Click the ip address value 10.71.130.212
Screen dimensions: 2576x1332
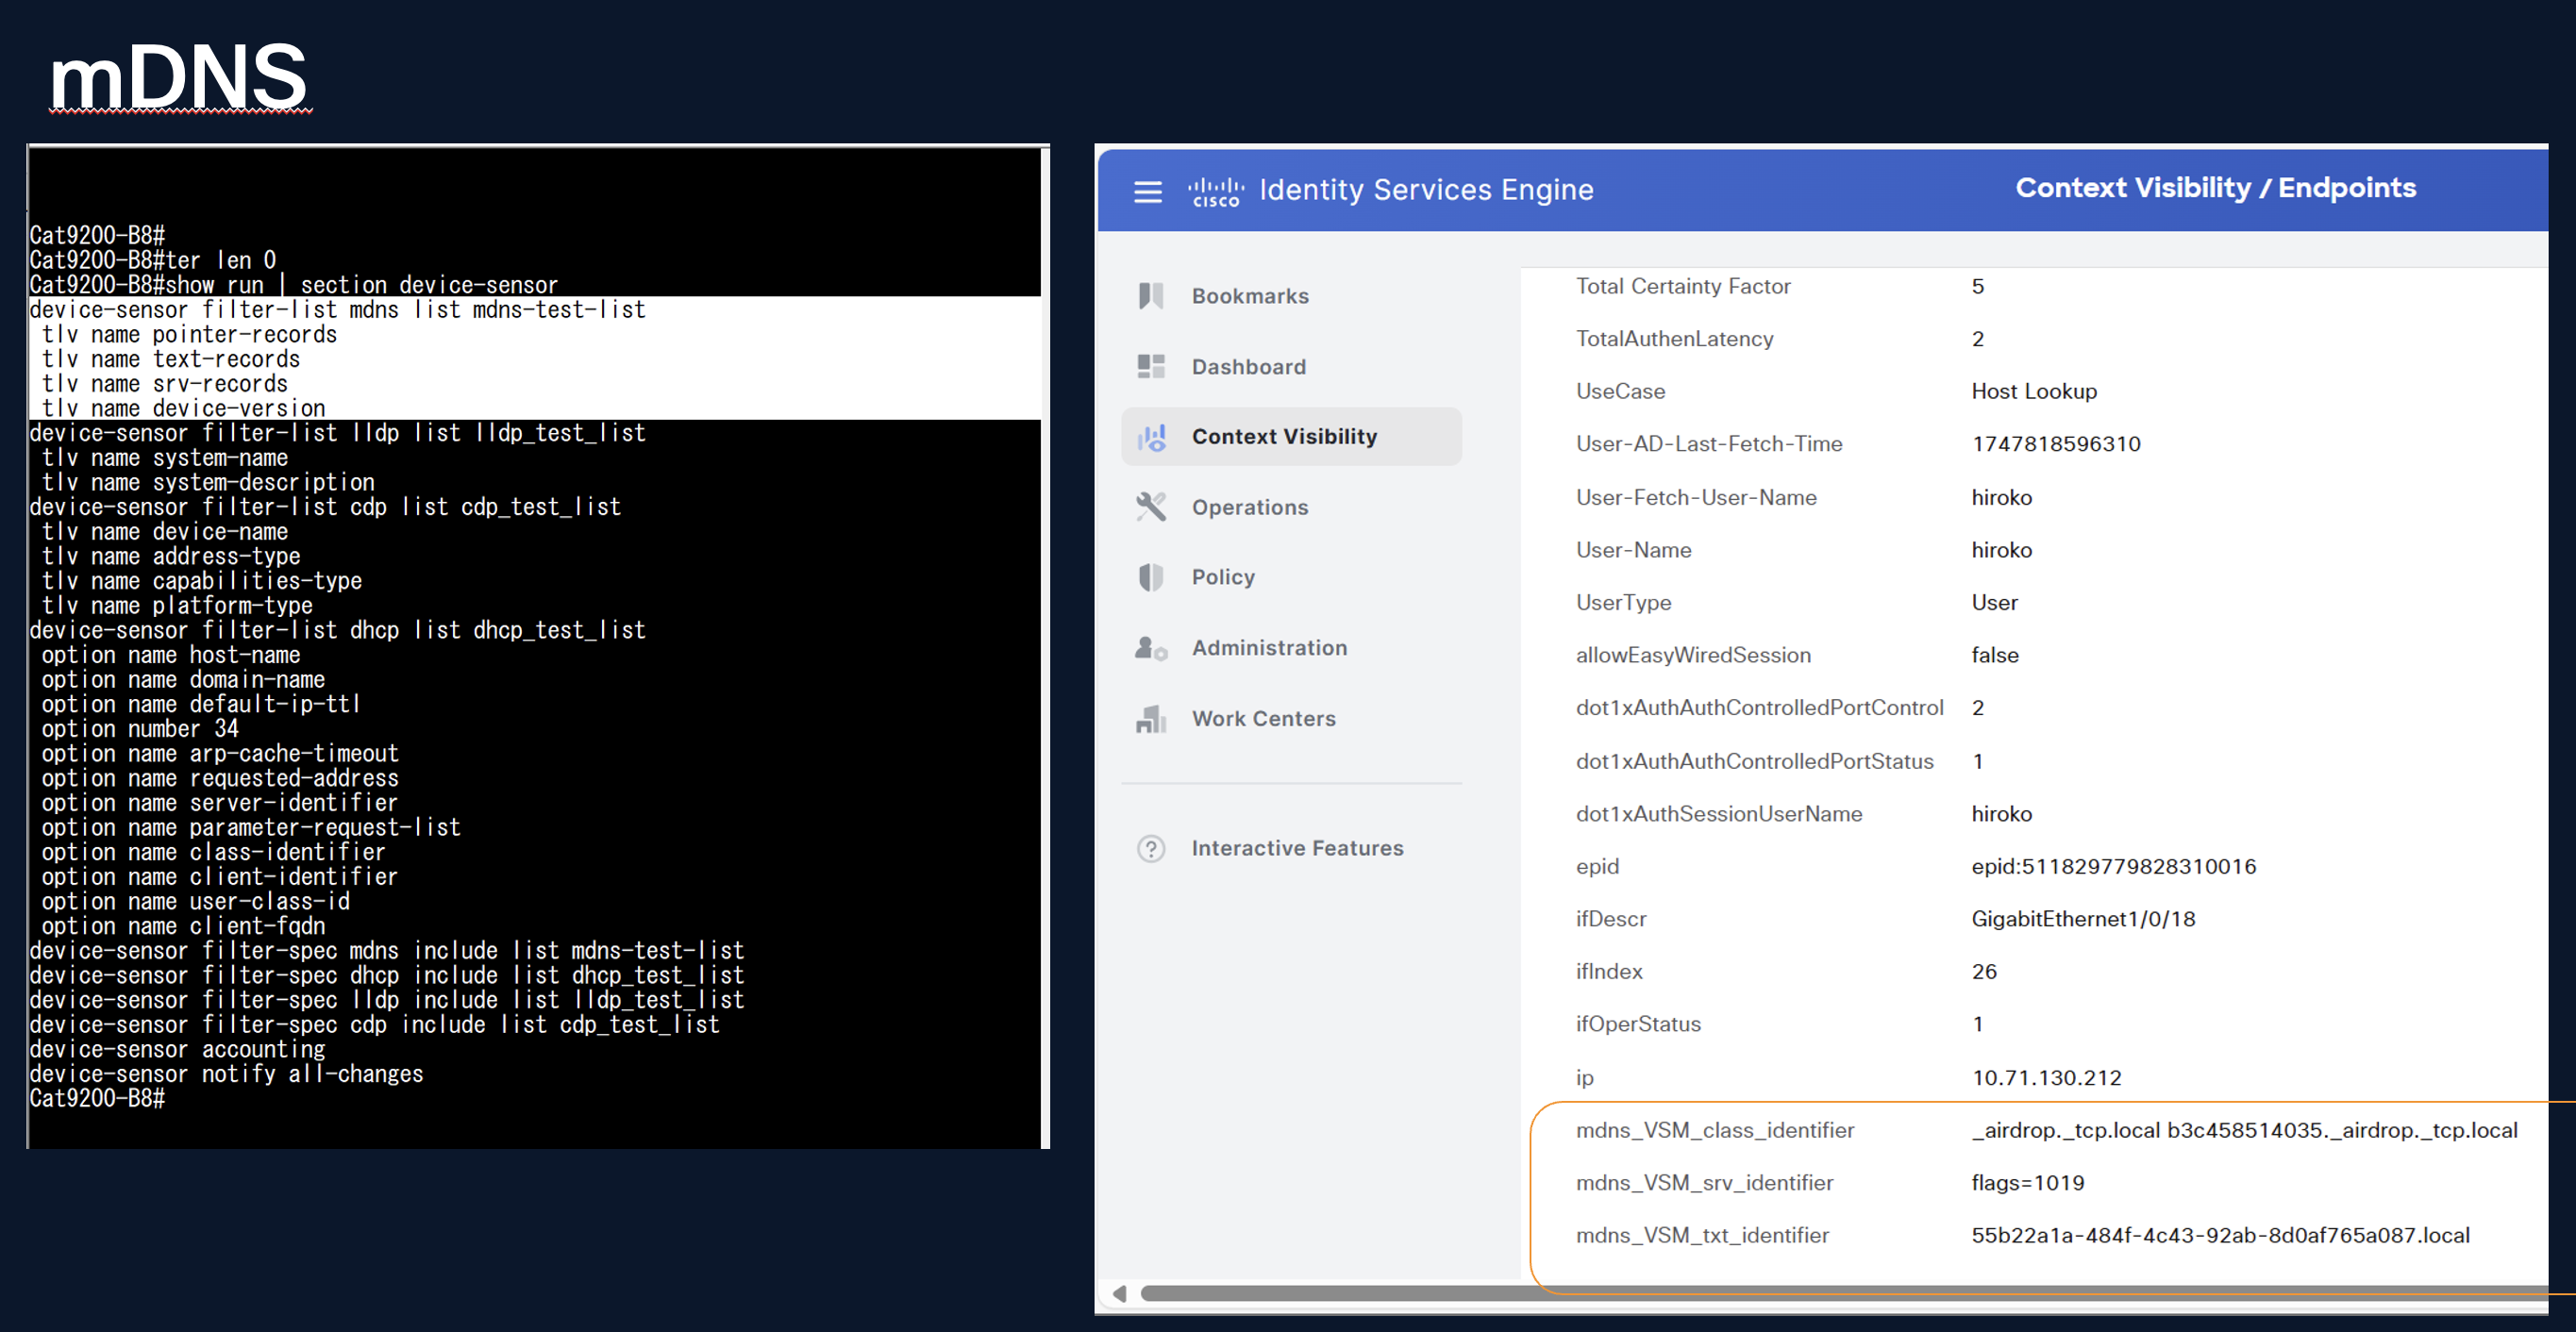click(2046, 1077)
